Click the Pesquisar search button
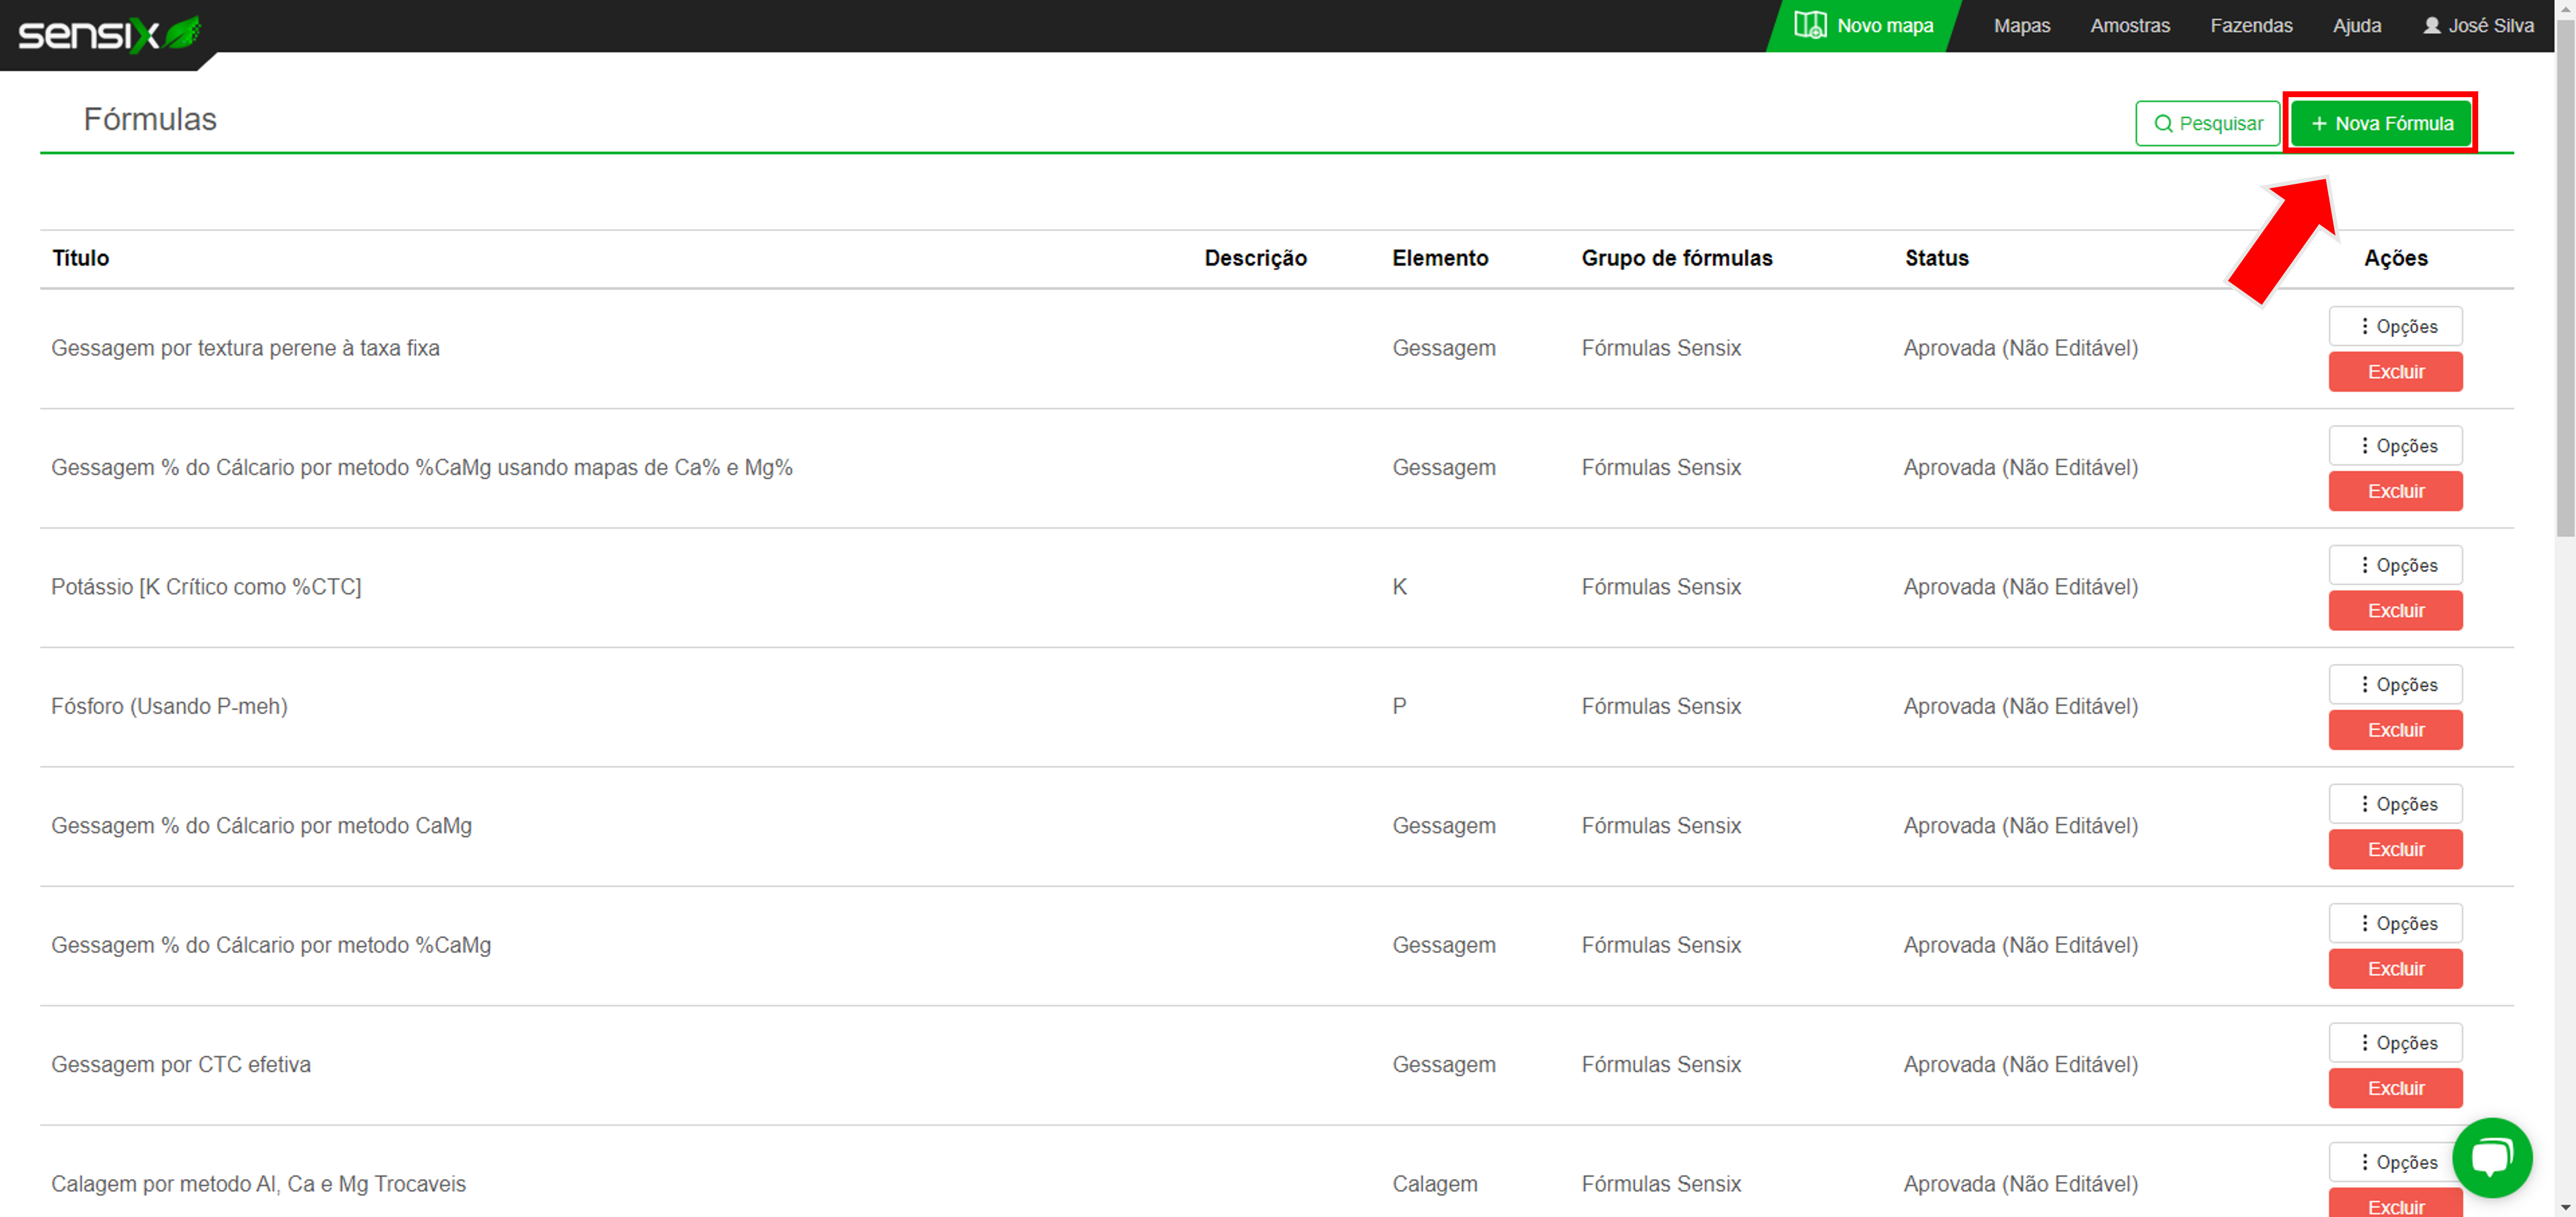Viewport: 2576px width, 1217px height. pyautogui.click(x=2207, y=123)
